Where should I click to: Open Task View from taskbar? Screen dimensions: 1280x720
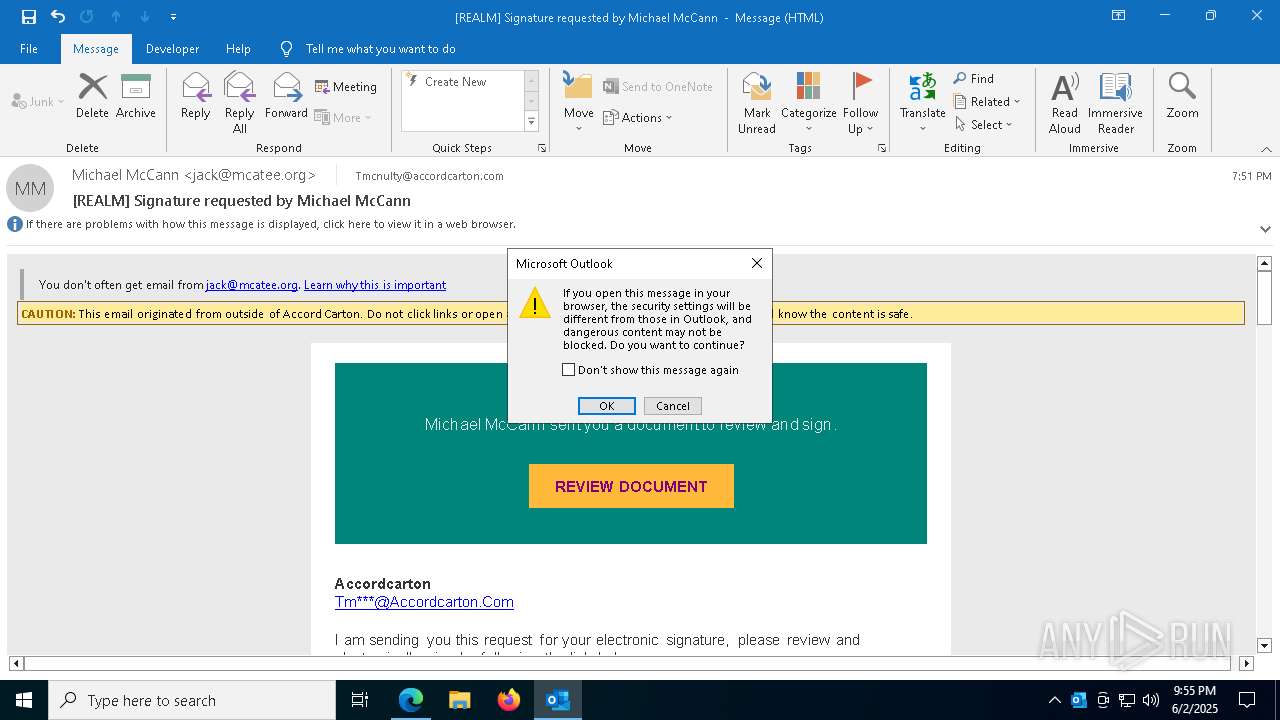[x=360, y=700]
